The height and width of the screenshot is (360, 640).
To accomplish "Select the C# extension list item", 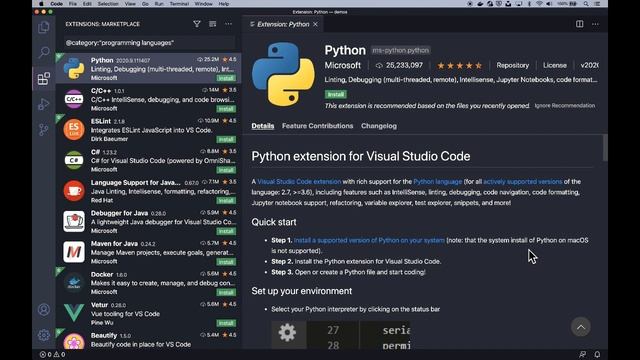I will [x=149, y=160].
